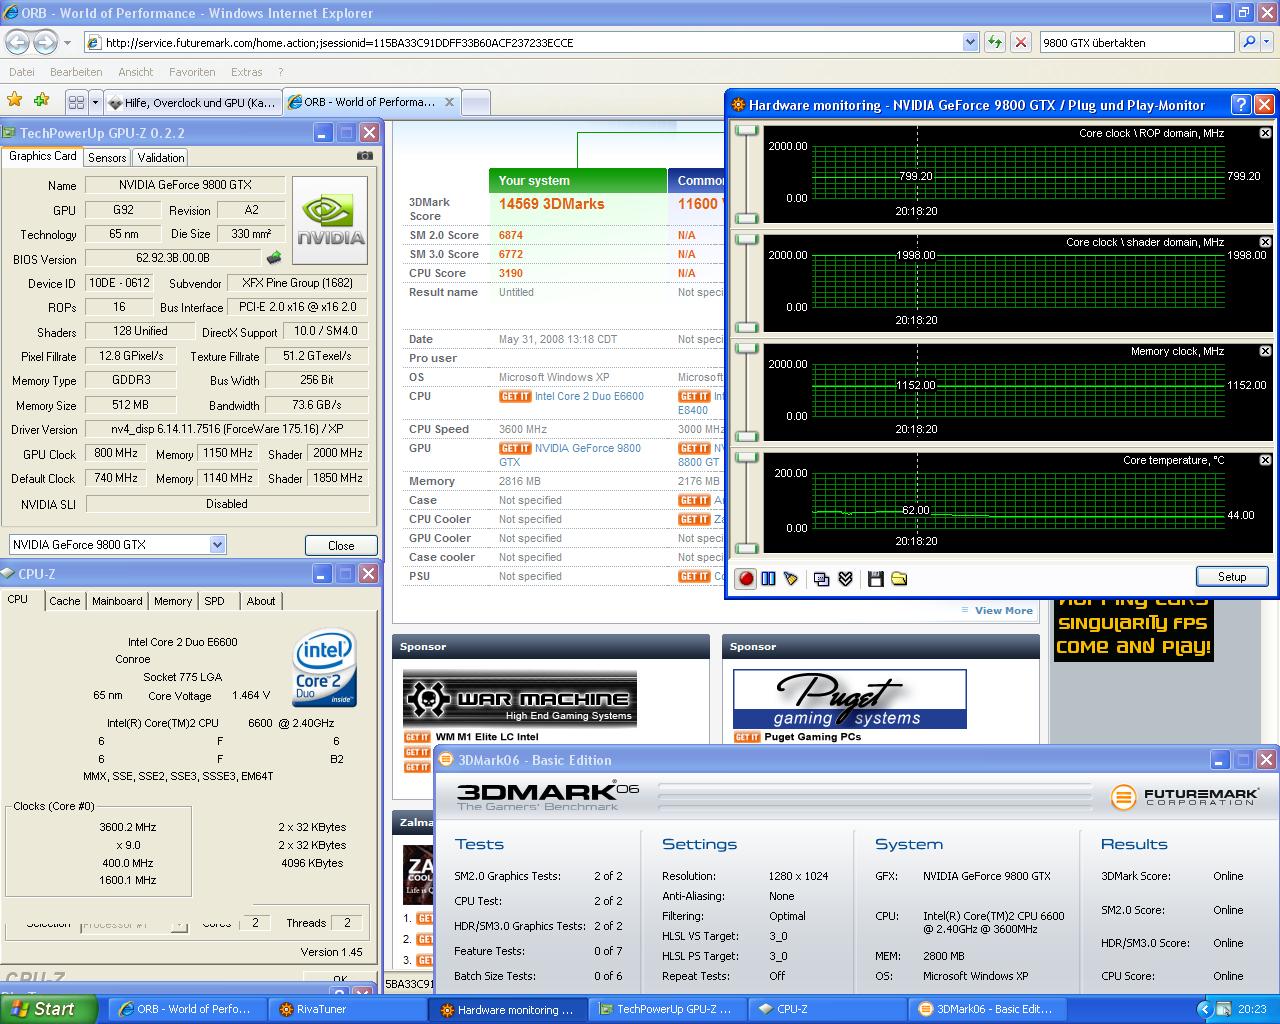Open the IE quick tabs list dropdown
This screenshot has height=1024, width=1280.
(x=96, y=102)
